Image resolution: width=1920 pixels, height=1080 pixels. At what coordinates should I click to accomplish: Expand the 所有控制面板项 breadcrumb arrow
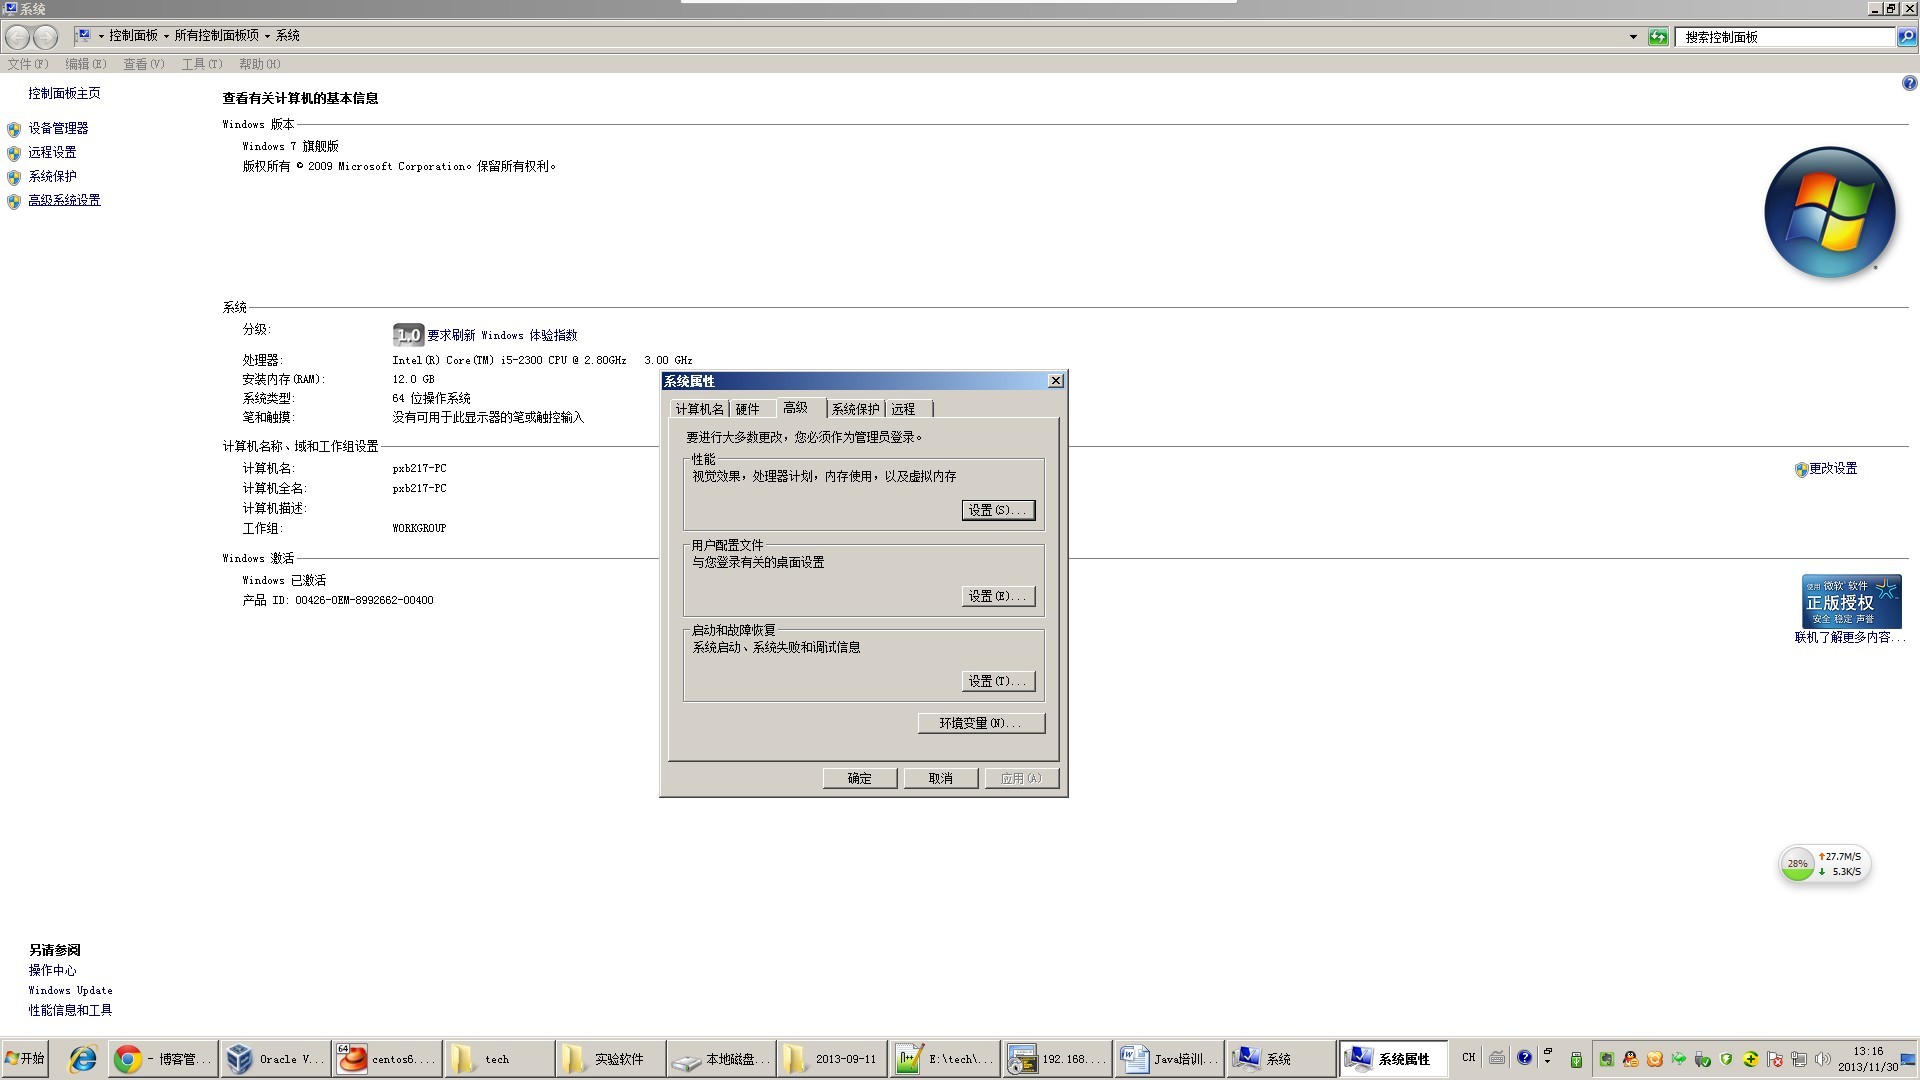pos(267,36)
